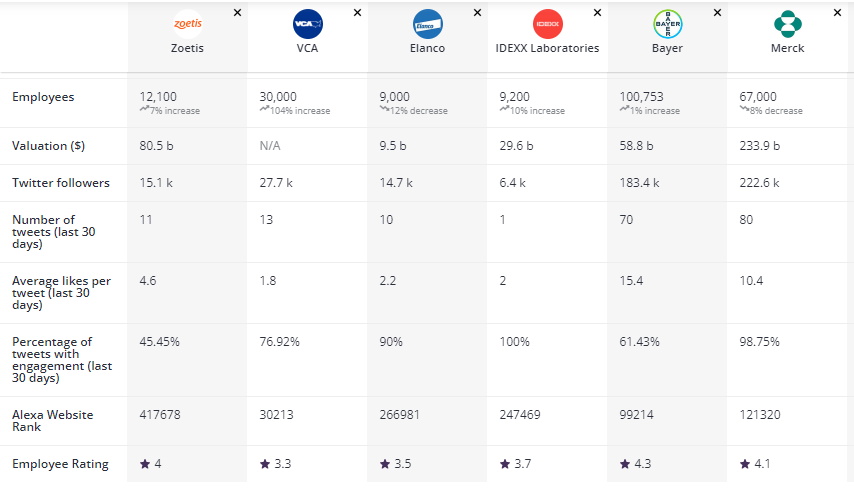Screen dimensions: 854x493
Task: Close the Elanco comparison column
Action: (x=477, y=13)
